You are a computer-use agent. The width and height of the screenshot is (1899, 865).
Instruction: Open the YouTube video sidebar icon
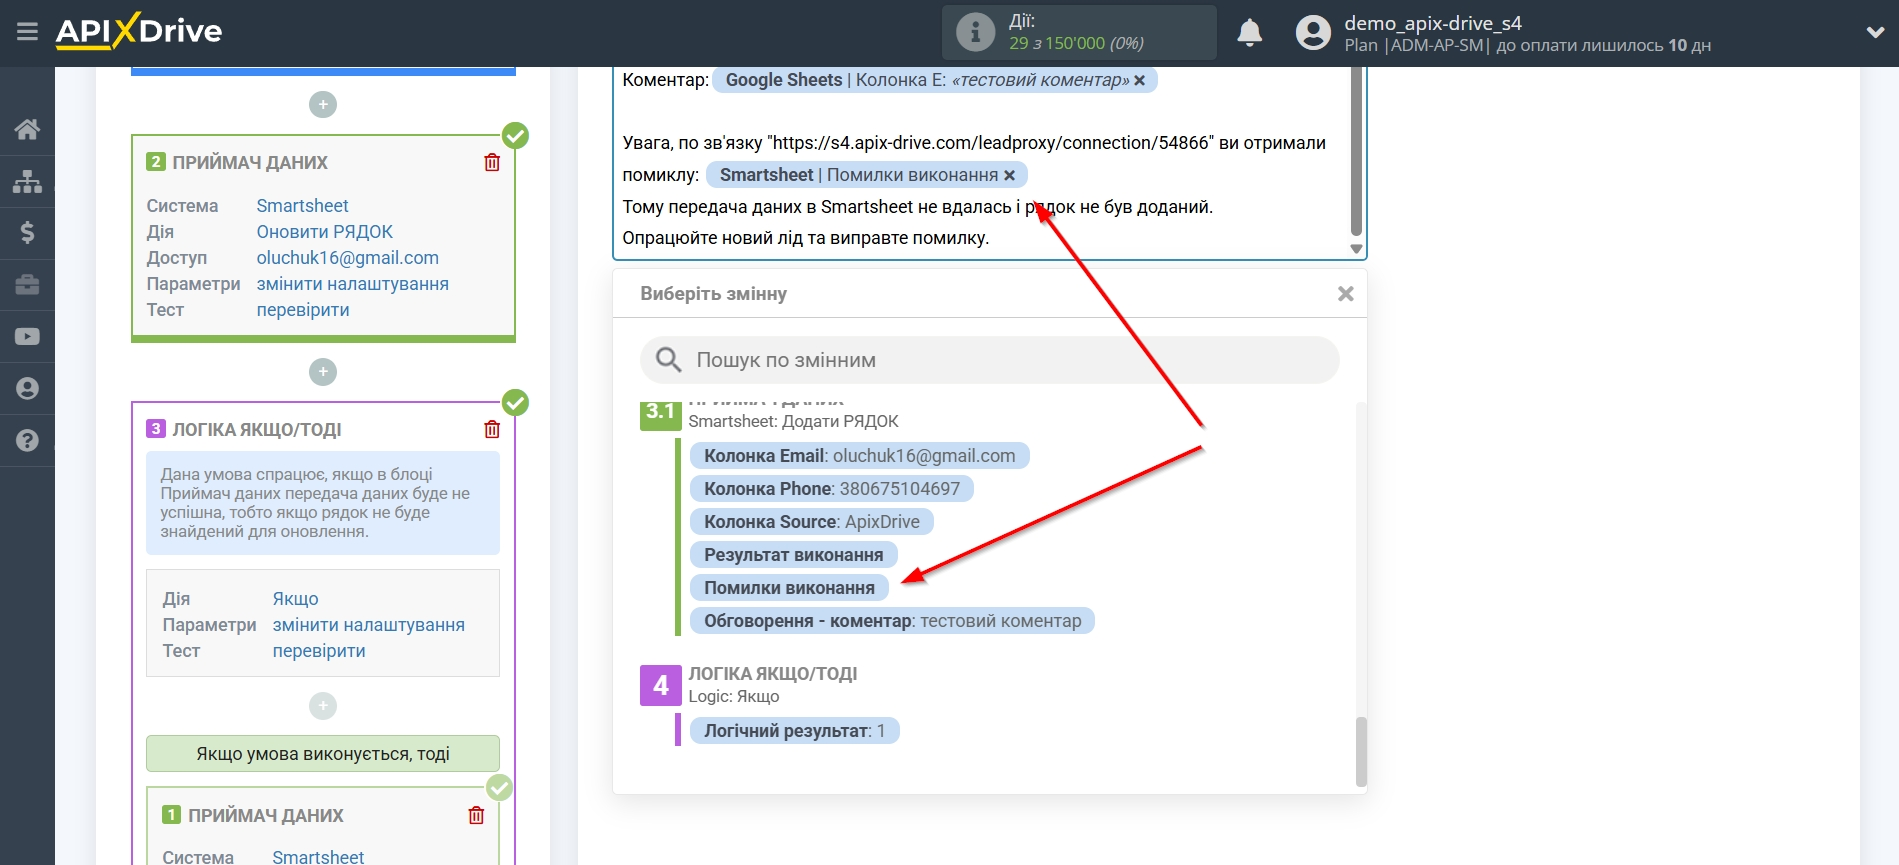pos(27,337)
